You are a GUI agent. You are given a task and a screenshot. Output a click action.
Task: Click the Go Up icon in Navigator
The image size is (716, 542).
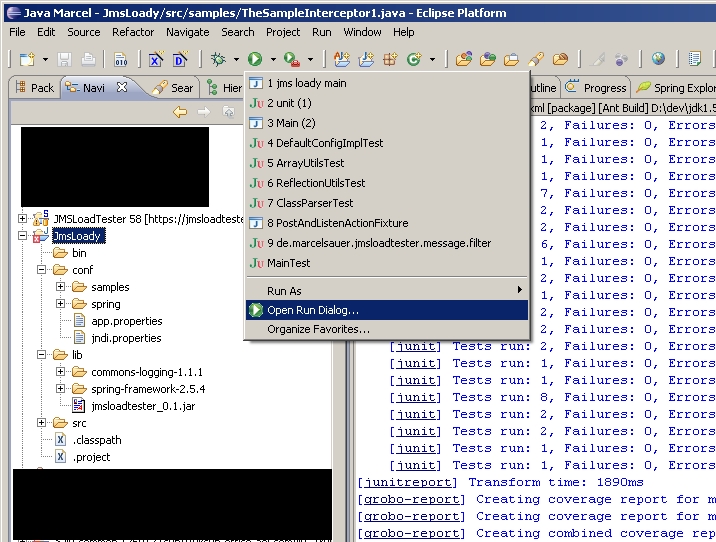pos(228,112)
